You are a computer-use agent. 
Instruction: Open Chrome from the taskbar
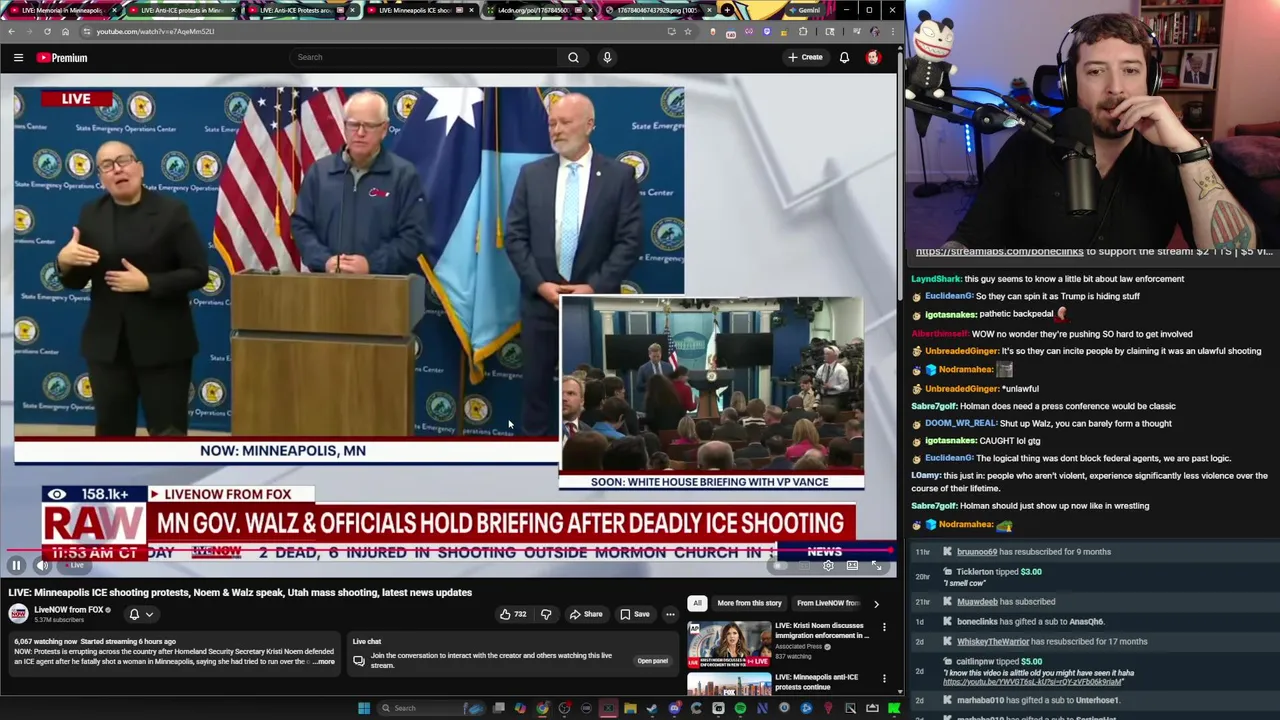[x=542, y=708]
